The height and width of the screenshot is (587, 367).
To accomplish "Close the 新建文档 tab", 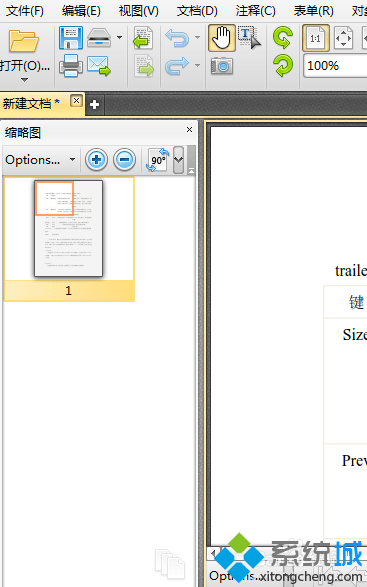I will pos(76,101).
